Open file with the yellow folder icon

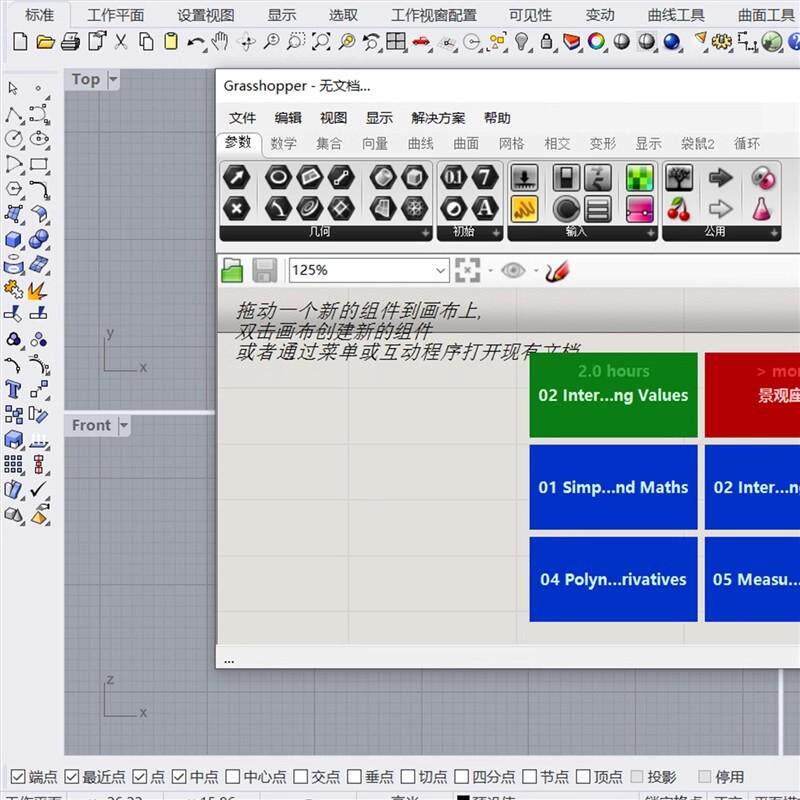coord(45,41)
